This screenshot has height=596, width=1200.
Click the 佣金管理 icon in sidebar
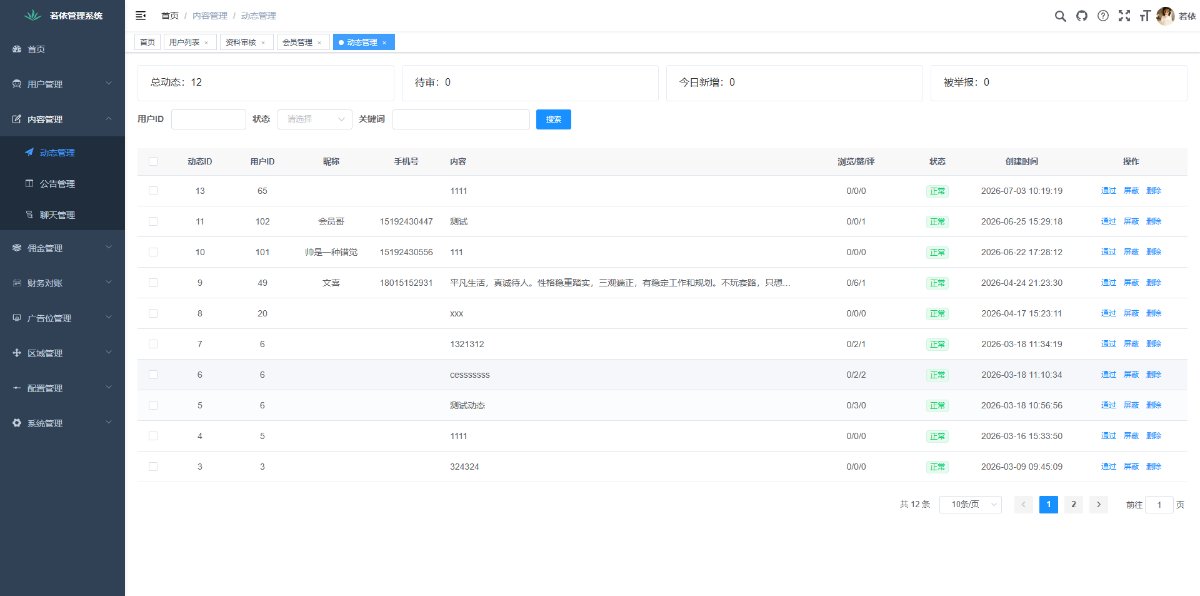pos(16,248)
